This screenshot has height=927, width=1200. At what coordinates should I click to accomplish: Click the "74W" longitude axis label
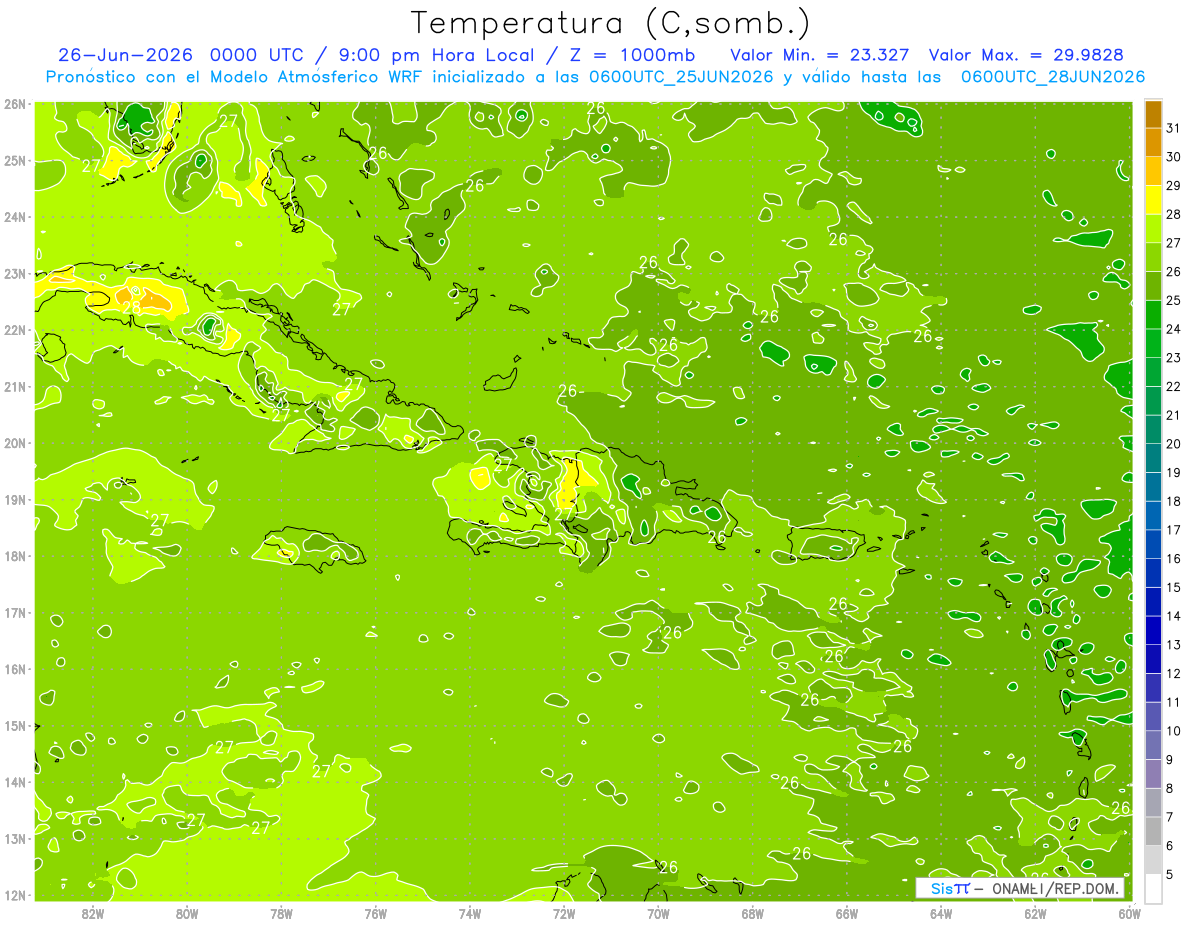coord(469,914)
